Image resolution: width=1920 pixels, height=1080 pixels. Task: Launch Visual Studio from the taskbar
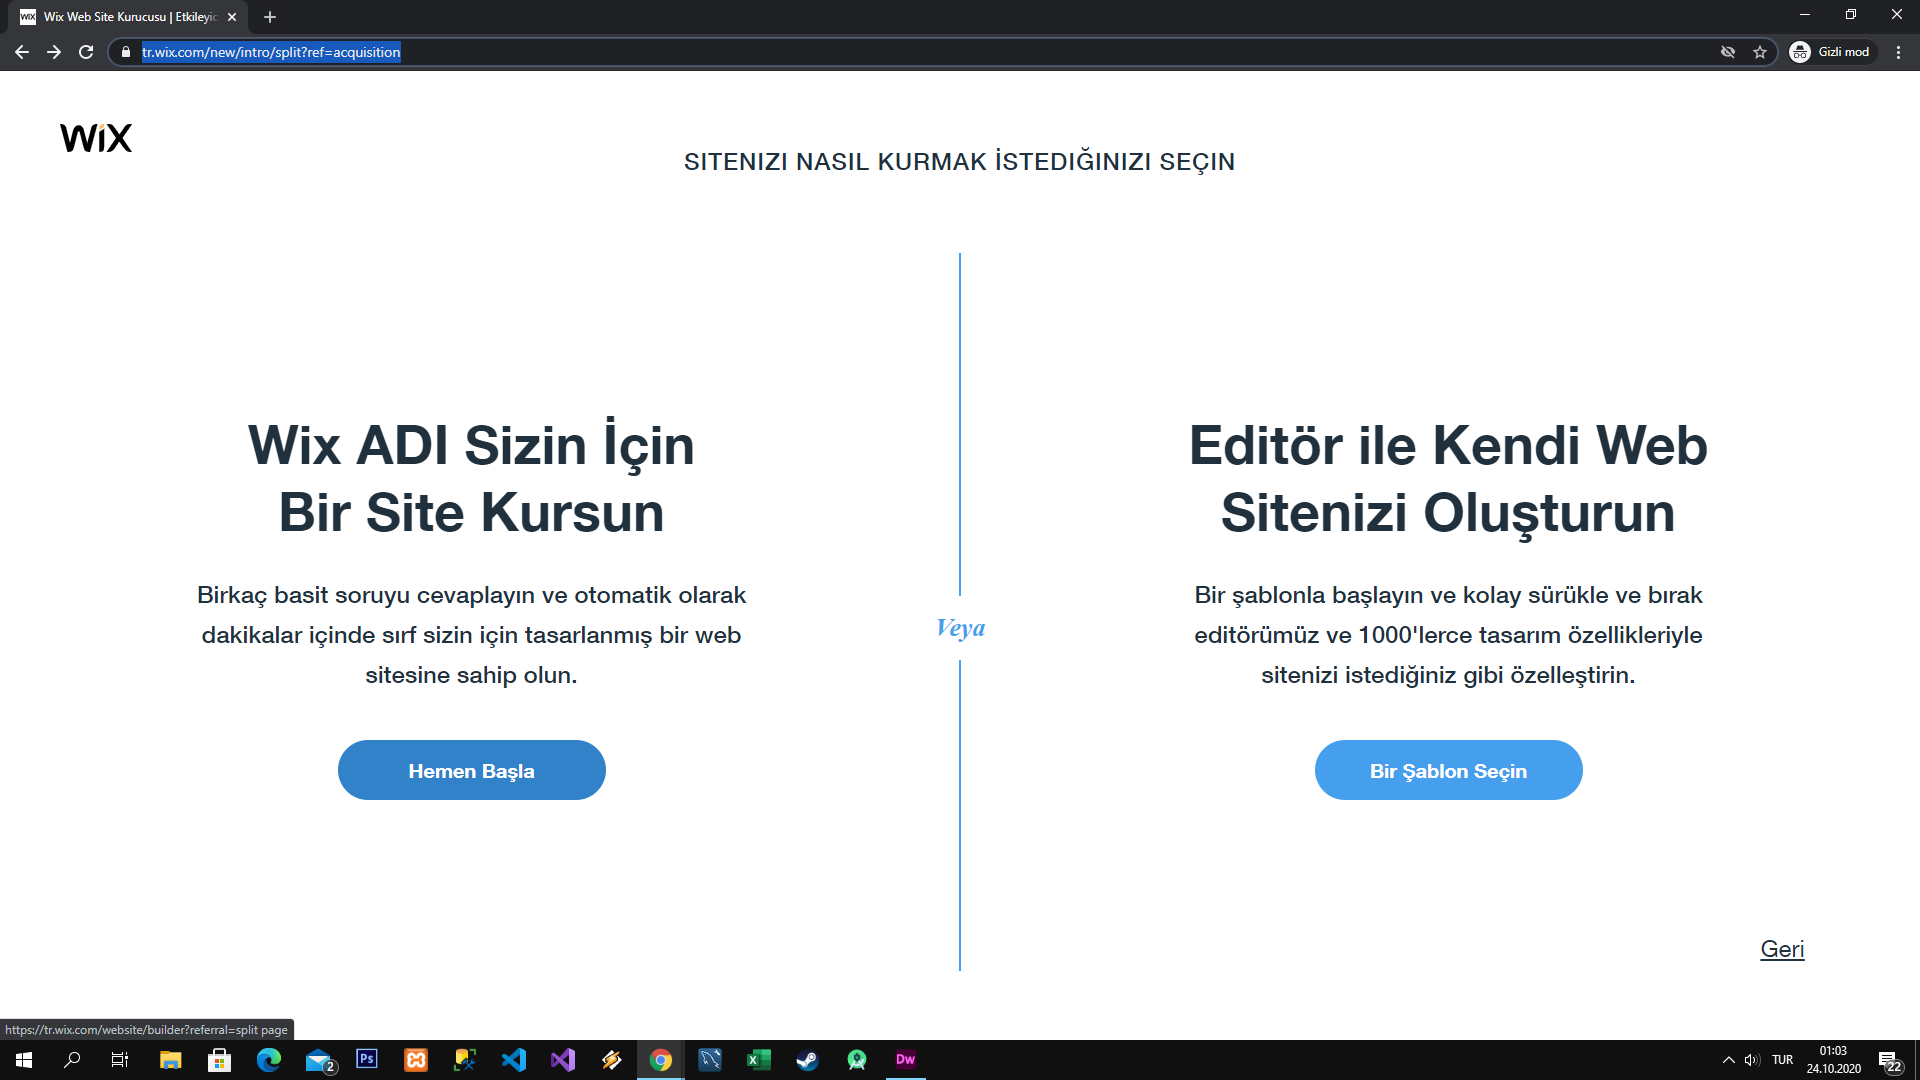coord(563,1060)
